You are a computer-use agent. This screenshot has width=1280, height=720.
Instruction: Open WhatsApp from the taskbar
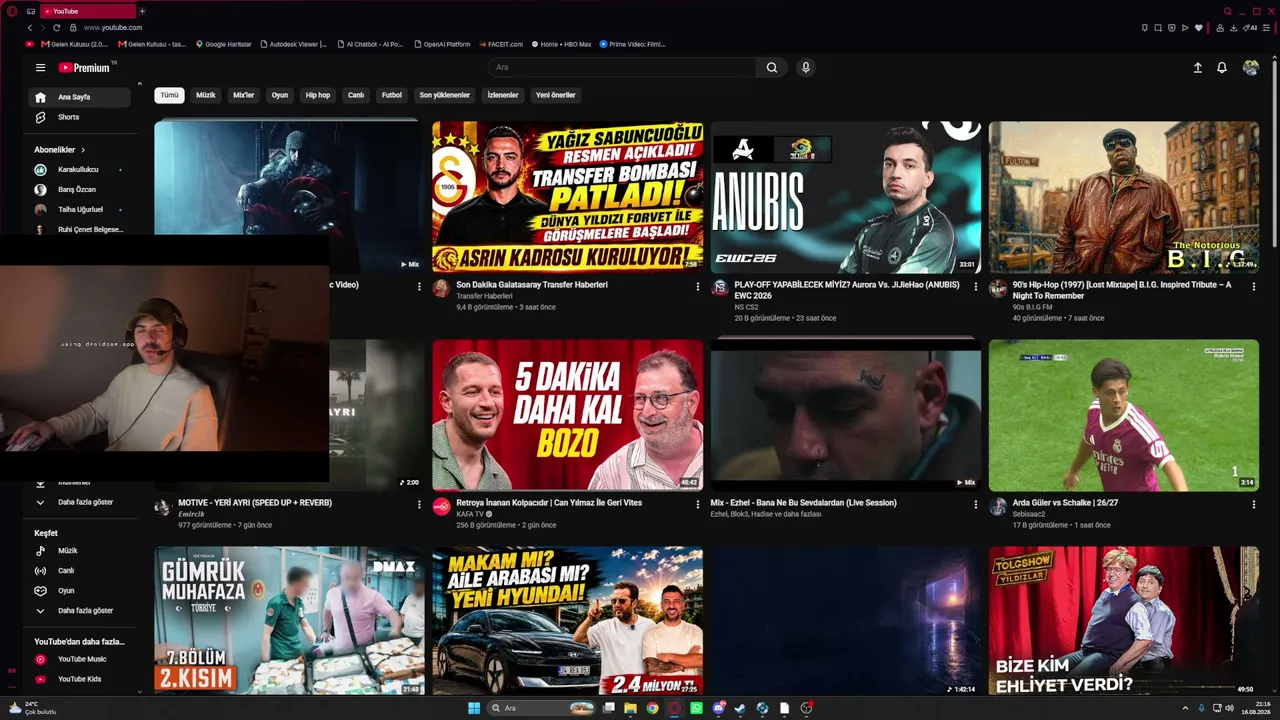click(x=697, y=708)
